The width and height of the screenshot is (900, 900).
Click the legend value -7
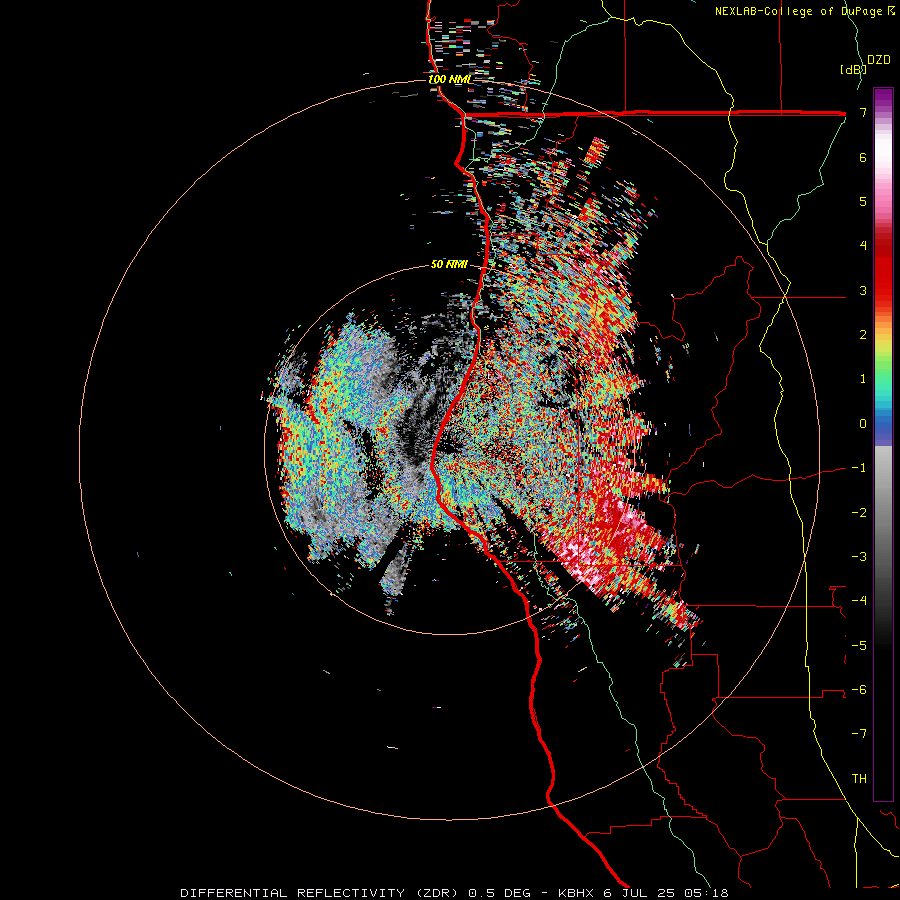pyautogui.click(x=859, y=734)
